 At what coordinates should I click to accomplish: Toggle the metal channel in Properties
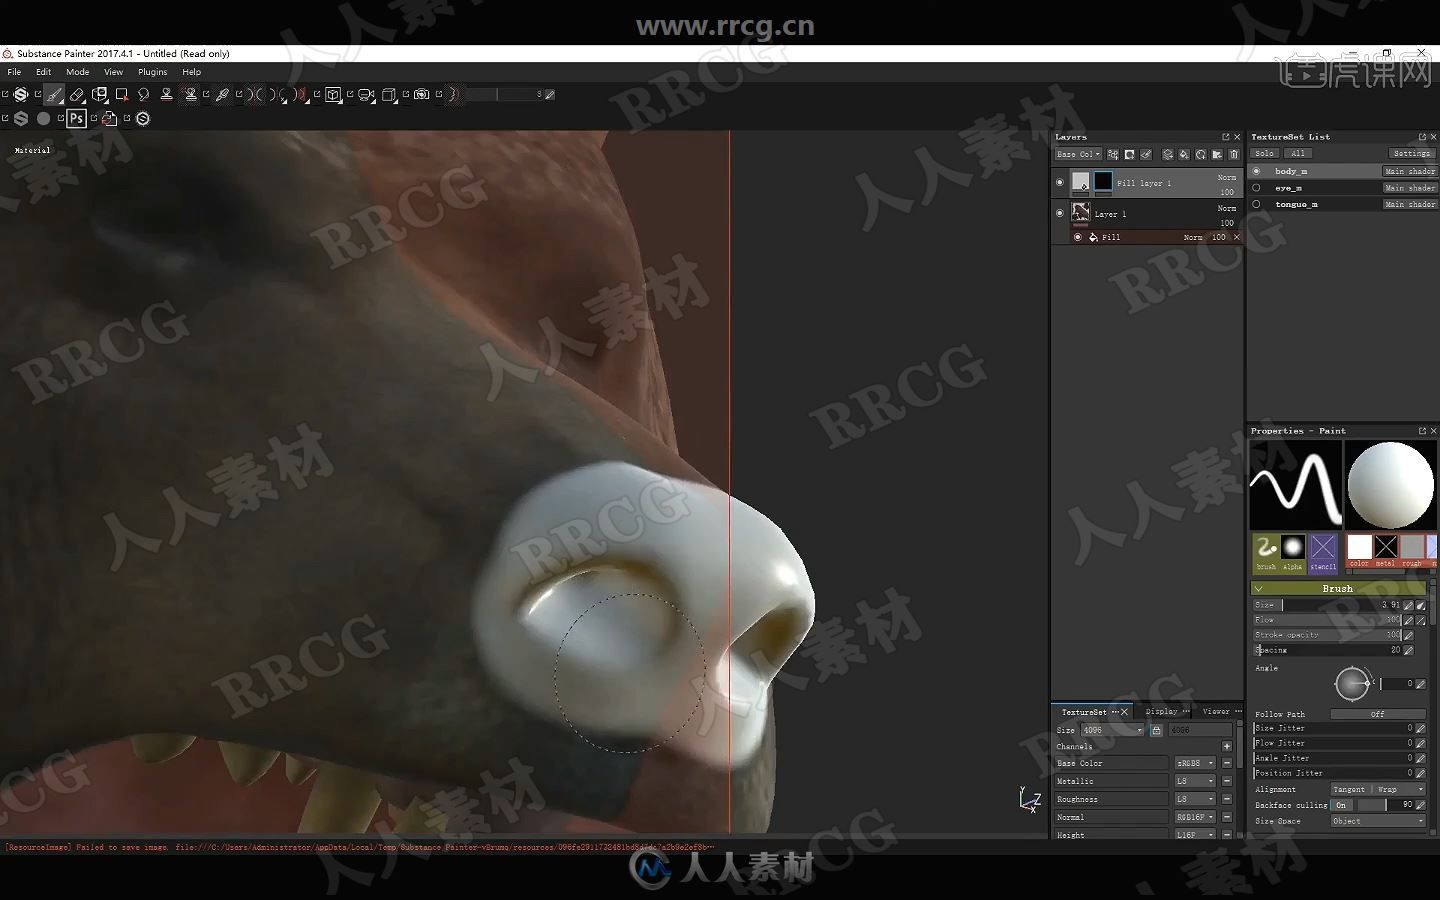(x=1385, y=548)
